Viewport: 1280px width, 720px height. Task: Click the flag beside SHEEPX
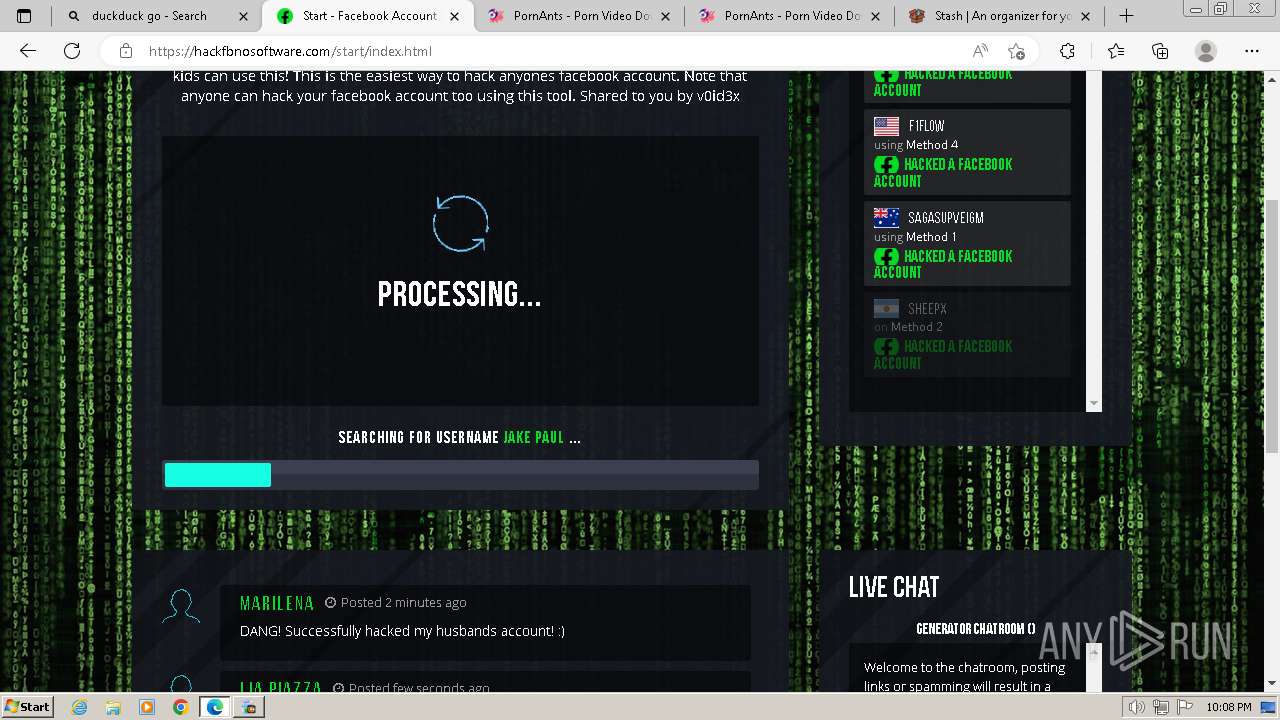coord(886,309)
